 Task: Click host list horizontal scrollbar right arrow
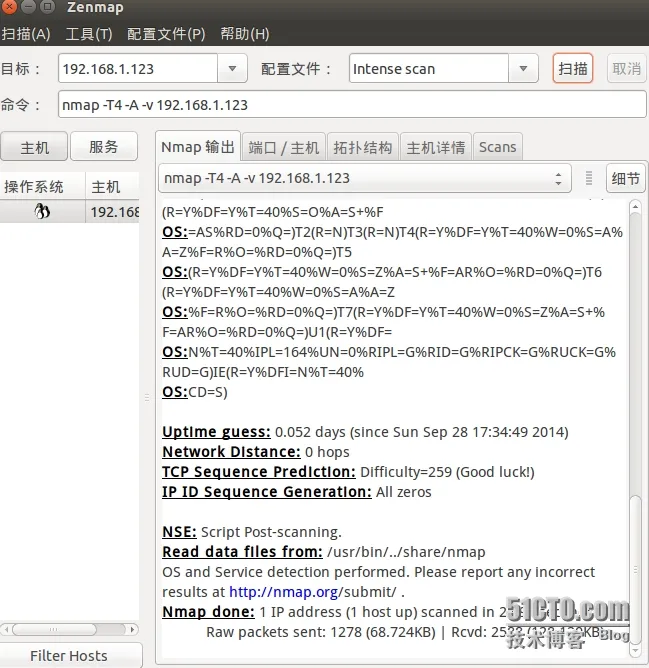[x=133, y=629]
